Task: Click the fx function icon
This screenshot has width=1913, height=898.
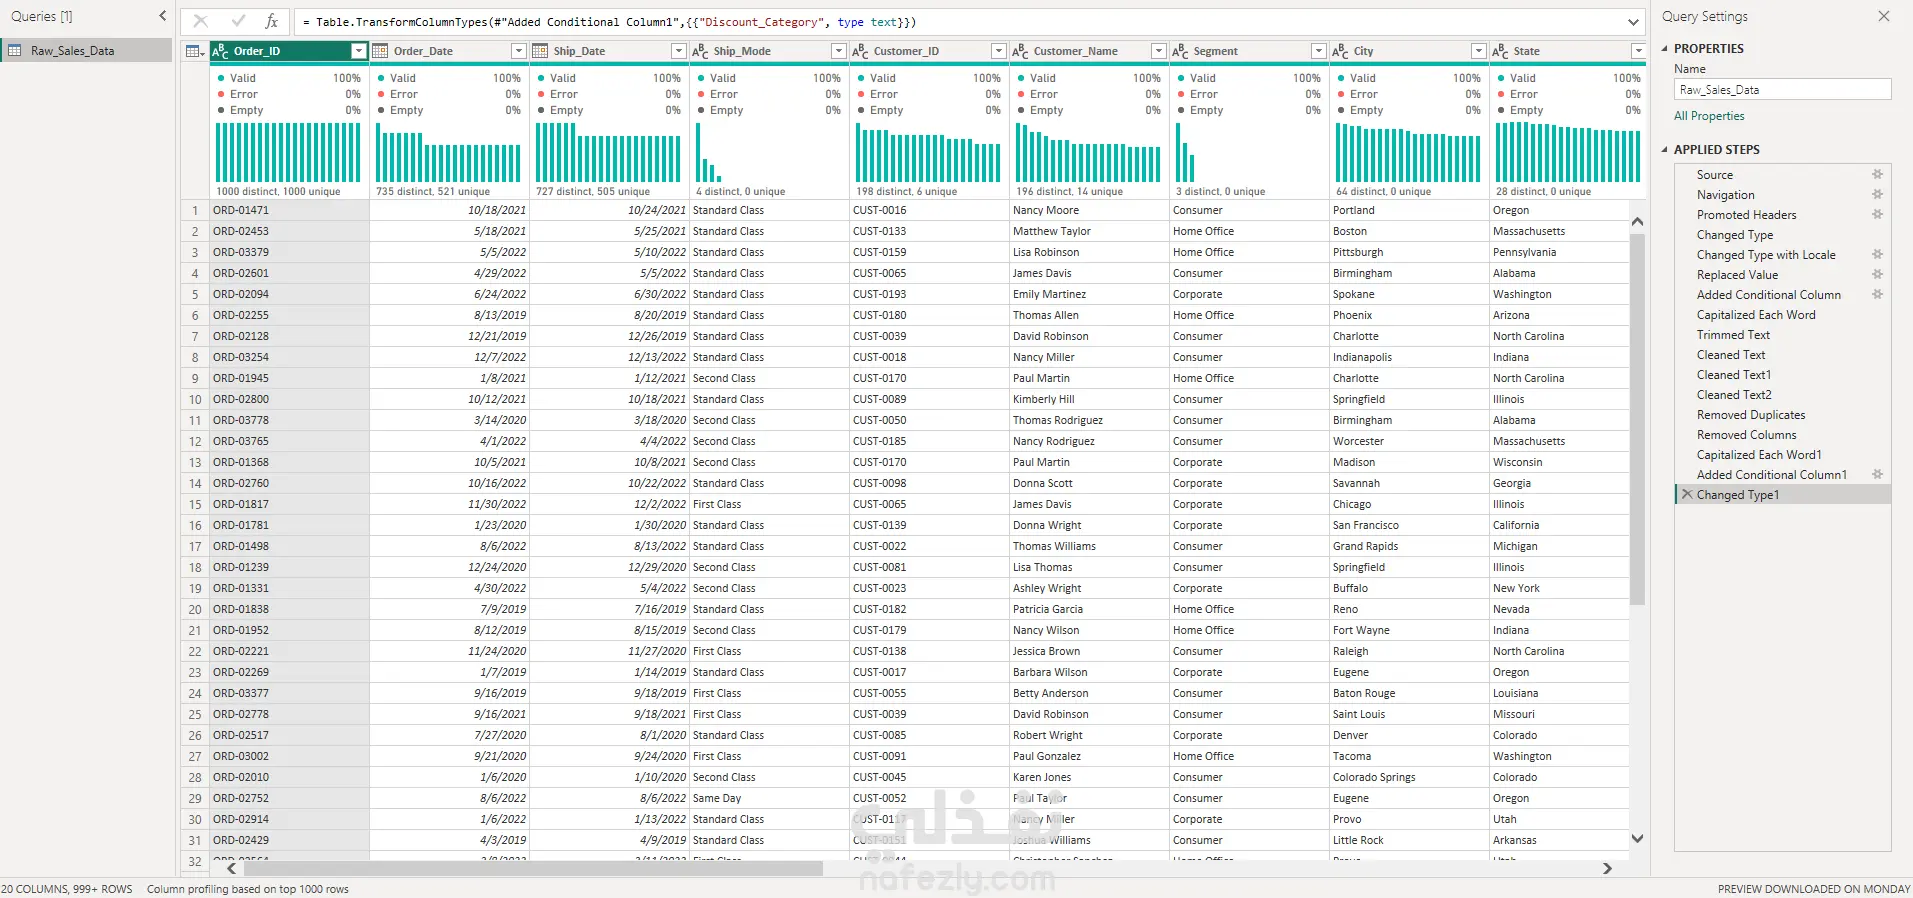Action: coord(271,21)
